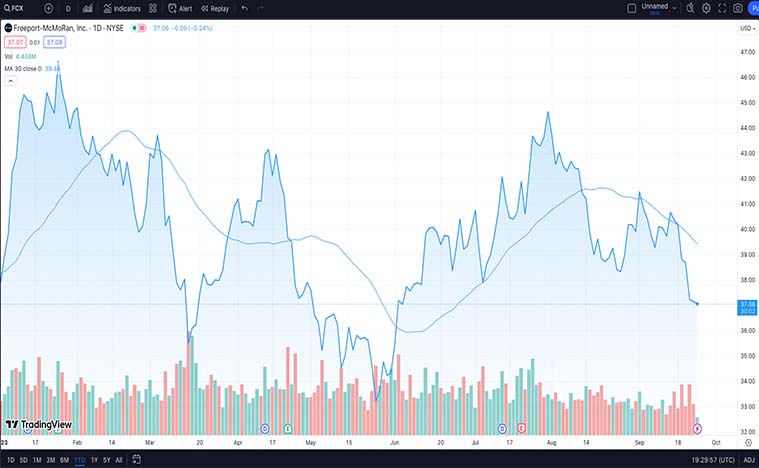
Task: Click the Freeport-McMoRan round logo icon
Action: [8, 28]
